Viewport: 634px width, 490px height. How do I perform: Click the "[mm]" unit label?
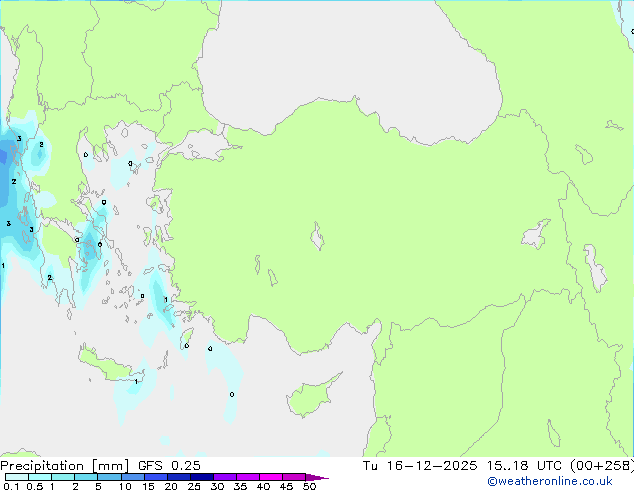[x=111, y=466]
